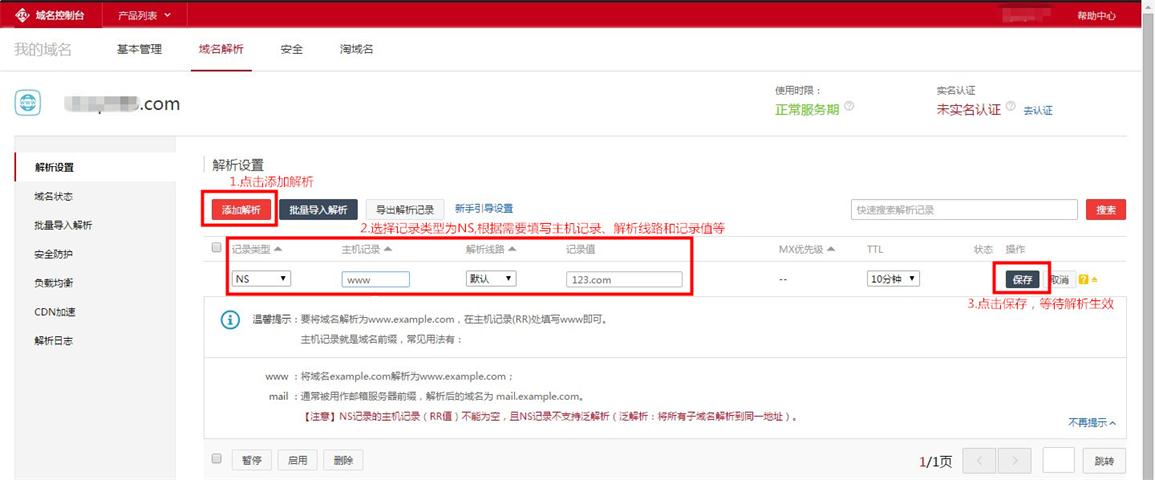Toggle select-all checkbox in table header
Viewport: 1155px width, 480px height.
pyautogui.click(x=217, y=248)
